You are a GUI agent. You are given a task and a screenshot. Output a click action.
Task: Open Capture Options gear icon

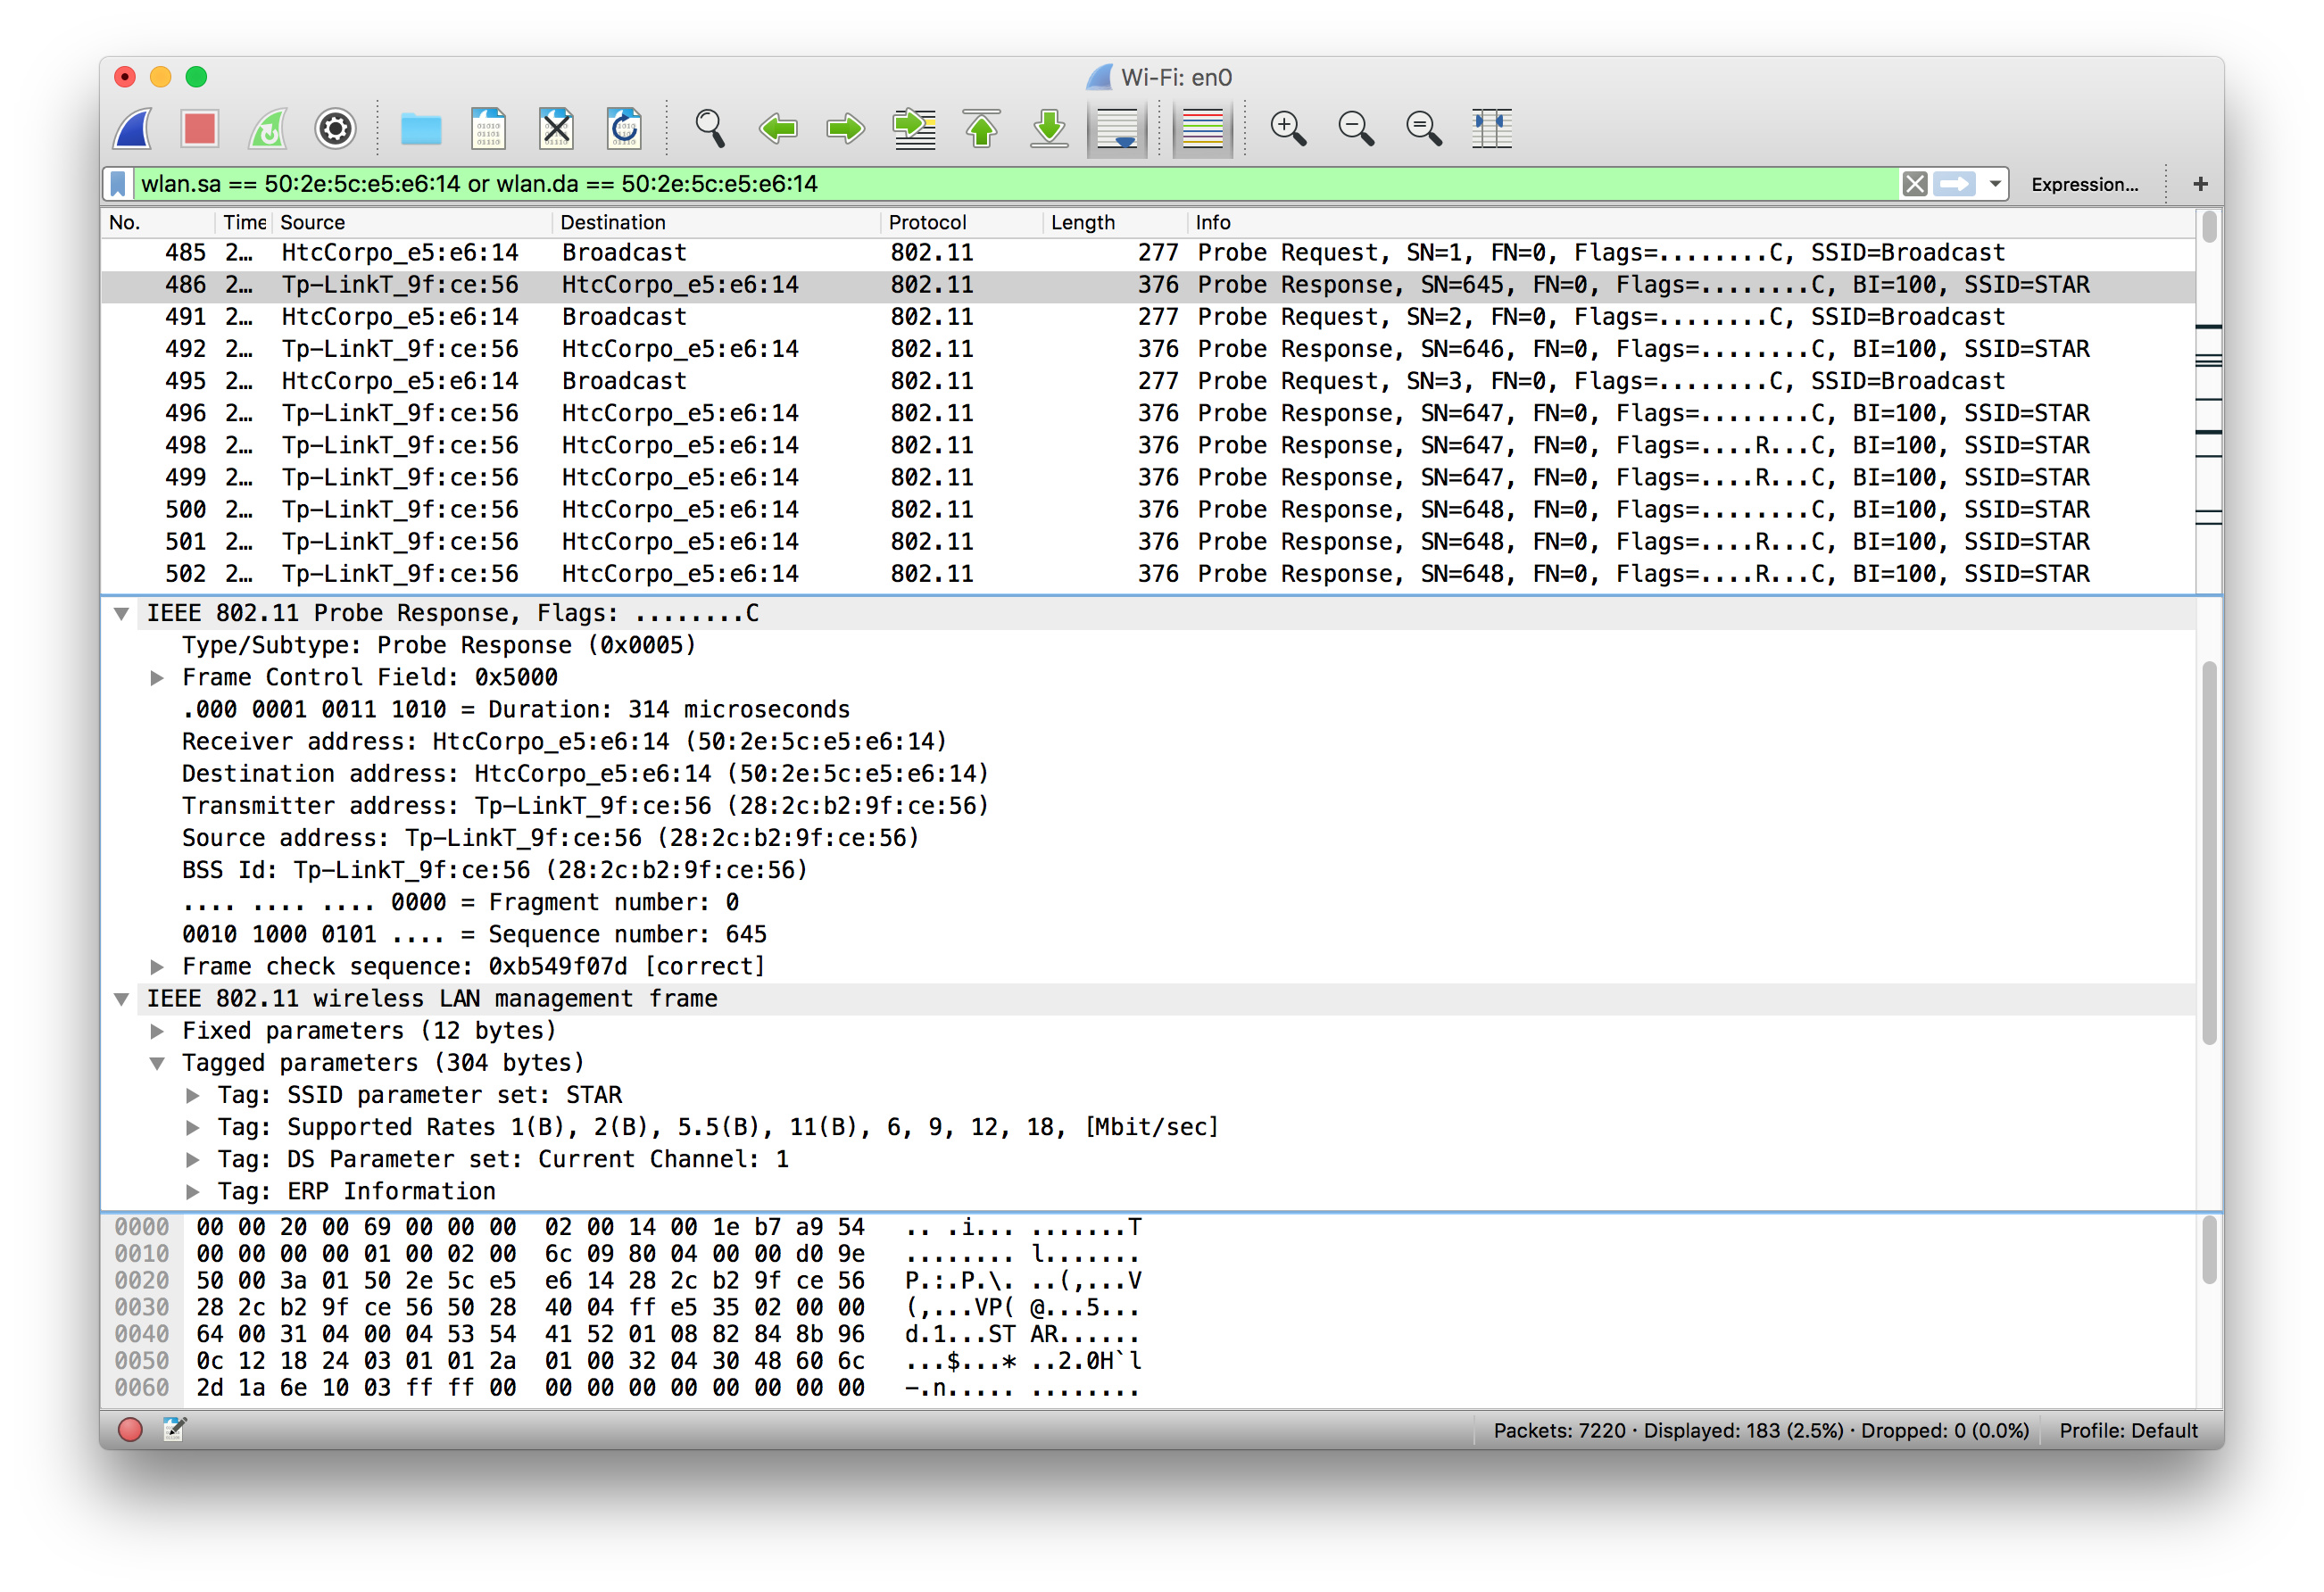(x=335, y=129)
